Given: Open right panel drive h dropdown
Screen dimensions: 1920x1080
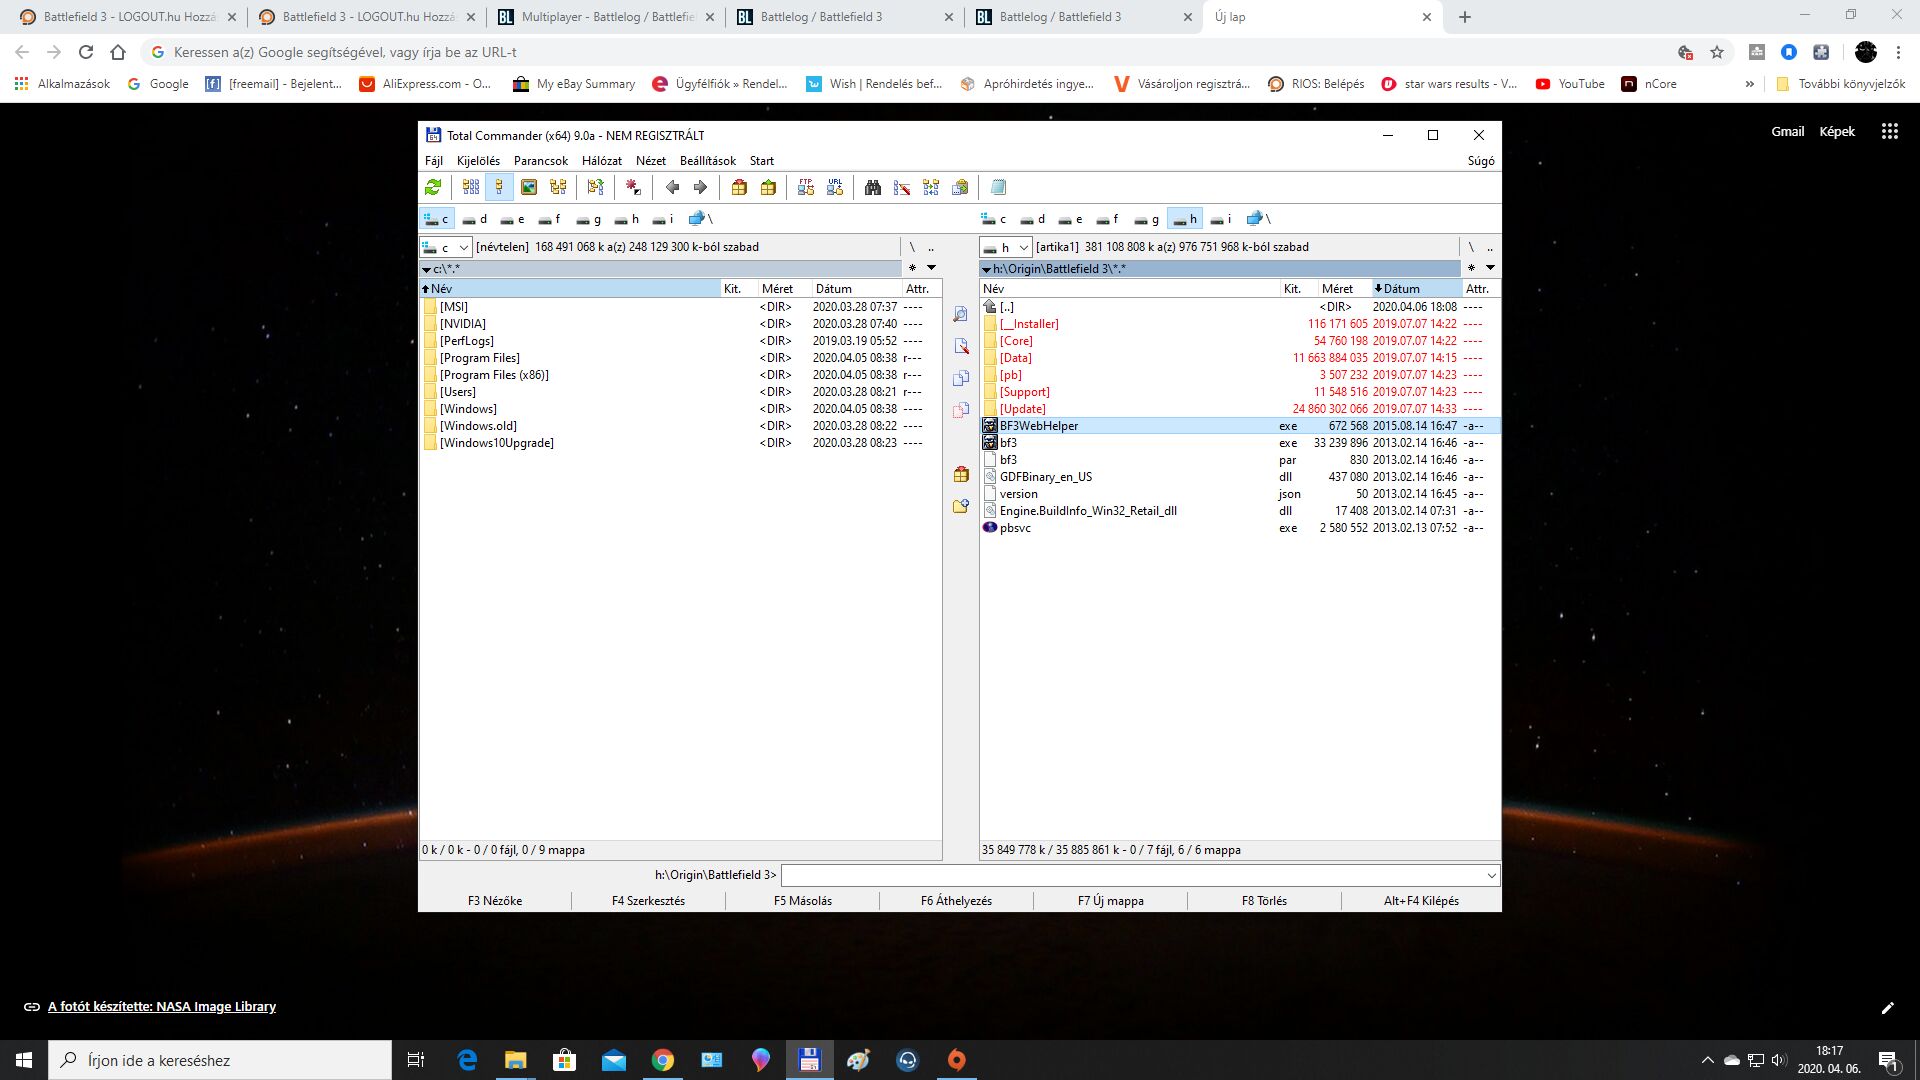Looking at the screenshot, I should coord(1005,247).
